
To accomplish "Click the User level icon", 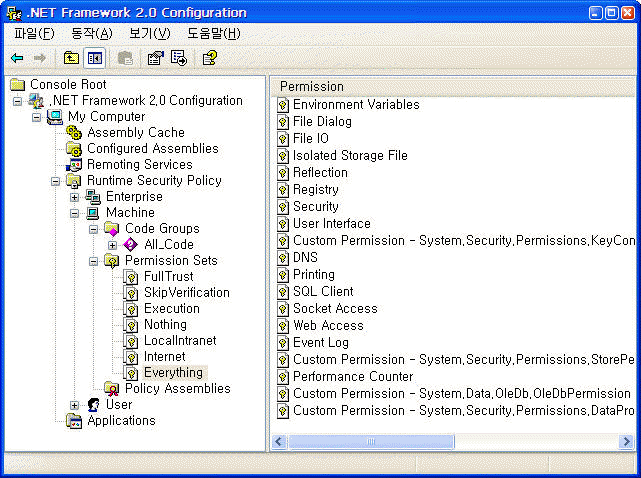I will 93,404.
